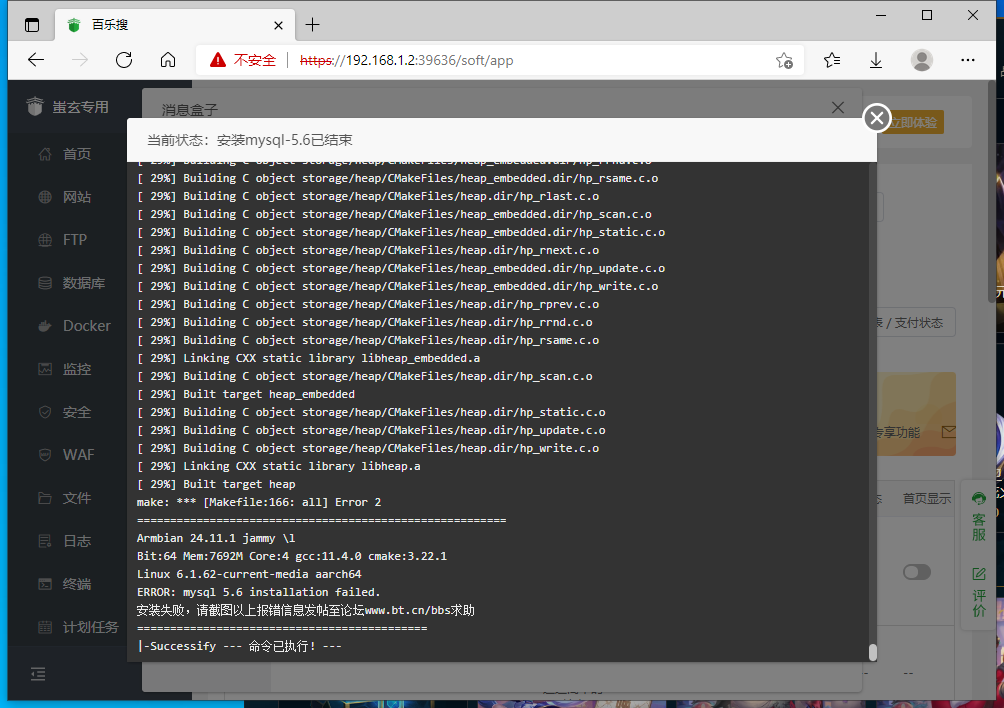Viewport: 1004px width, 708px height.
Task: Collapse the sidebar menu
Action: tap(38, 674)
